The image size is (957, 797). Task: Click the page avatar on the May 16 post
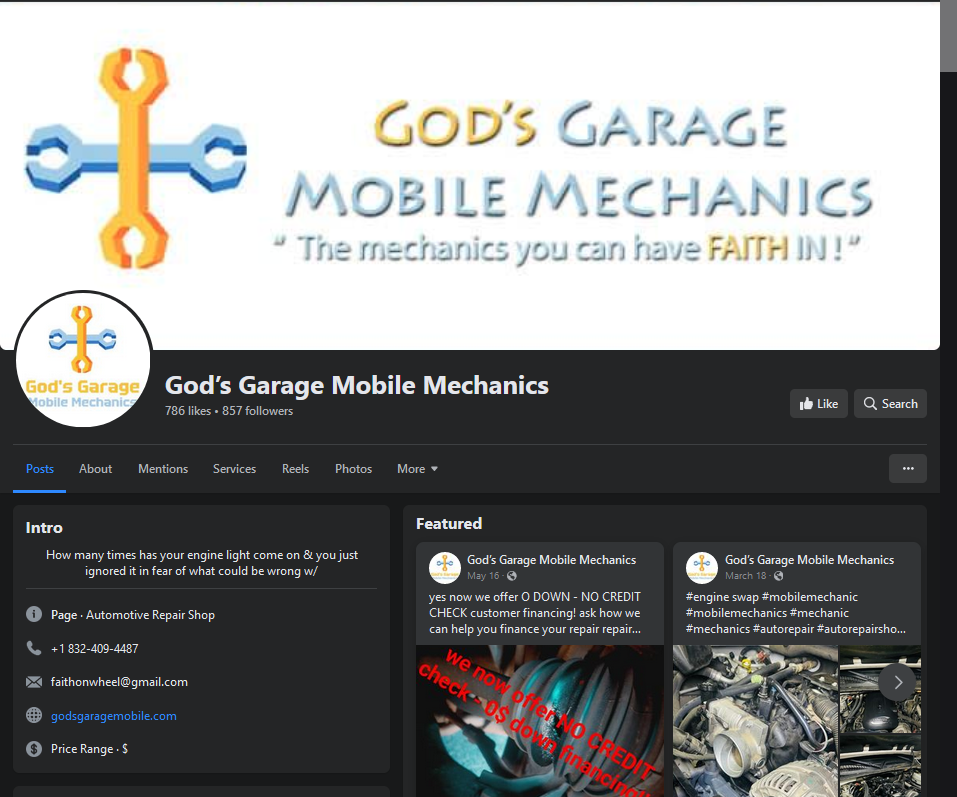pyautogui.click(x=443, y=567)
